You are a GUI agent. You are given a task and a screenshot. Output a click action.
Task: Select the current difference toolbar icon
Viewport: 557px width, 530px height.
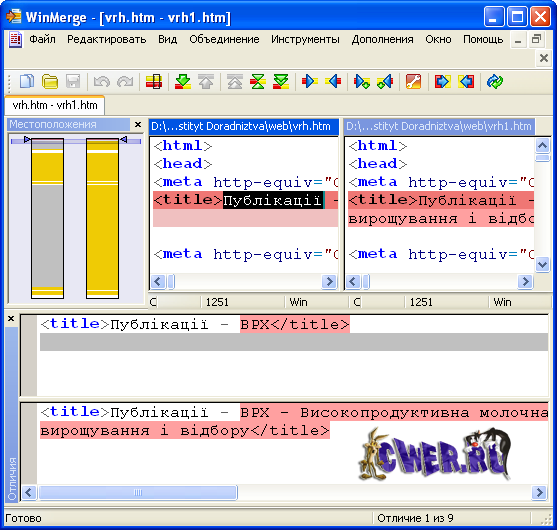154,81
